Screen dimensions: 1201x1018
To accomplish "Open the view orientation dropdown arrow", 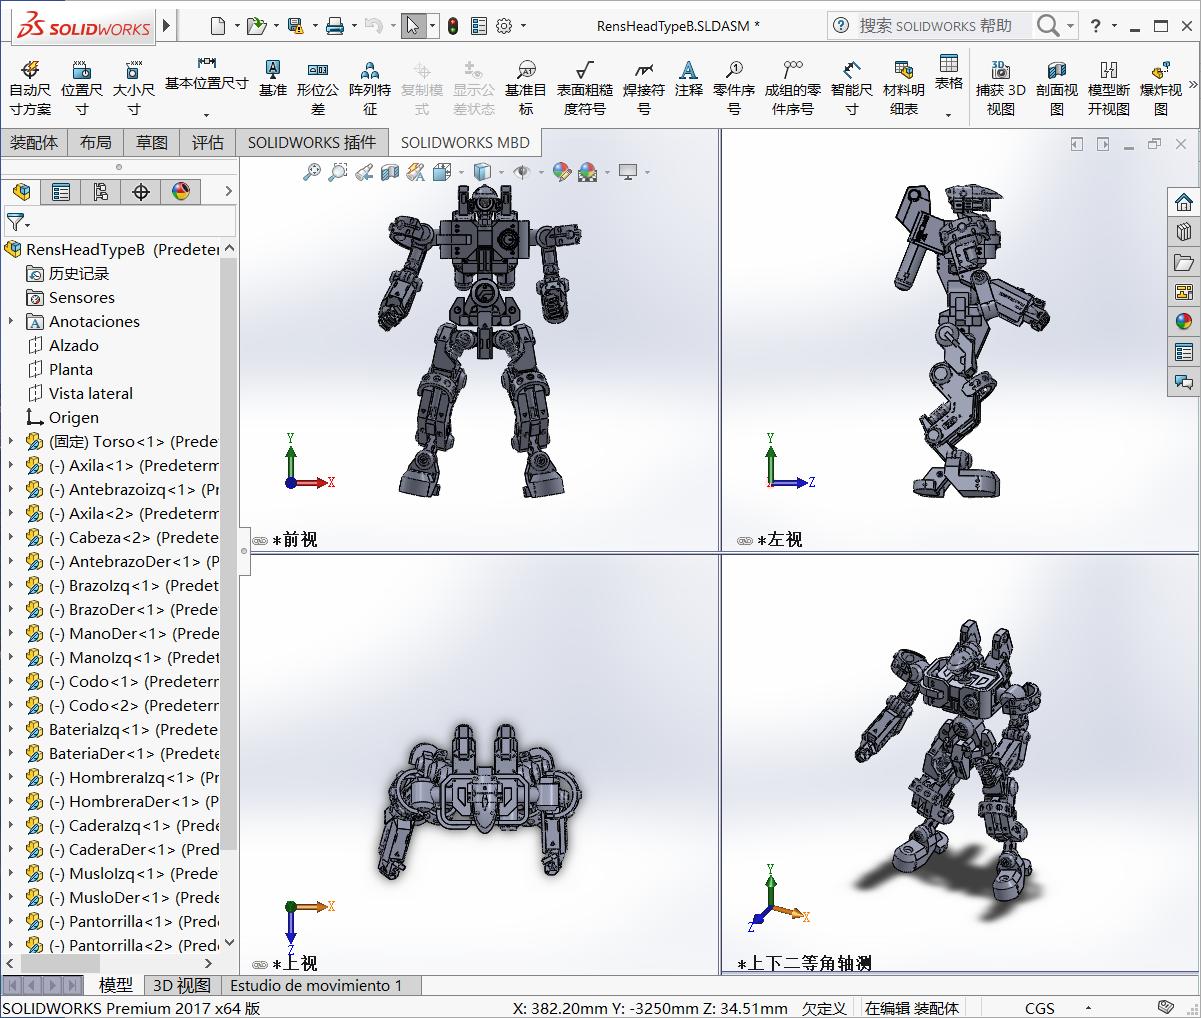I will click(461, 172).
